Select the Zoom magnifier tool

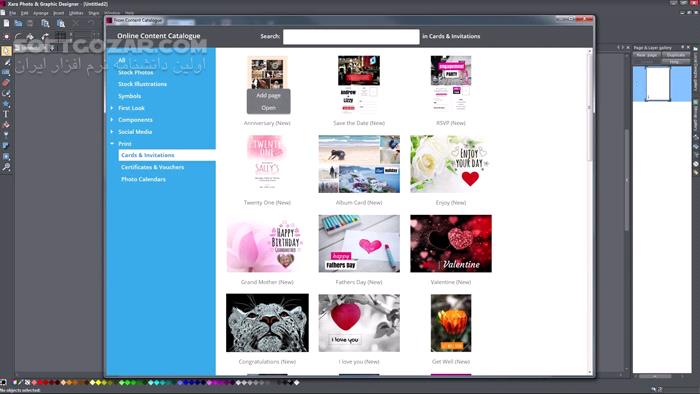click(x=6, y=167)
